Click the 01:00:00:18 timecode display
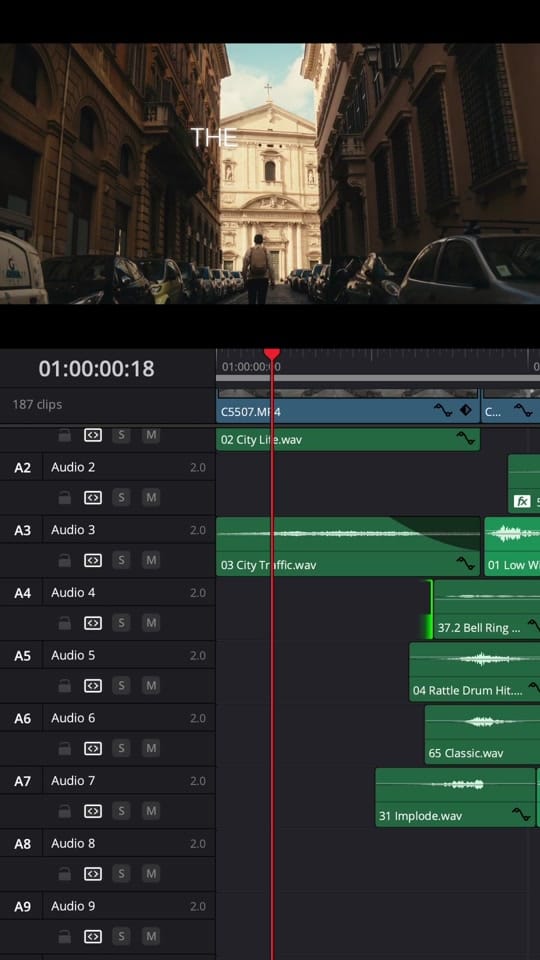 (x=96, y=369)
